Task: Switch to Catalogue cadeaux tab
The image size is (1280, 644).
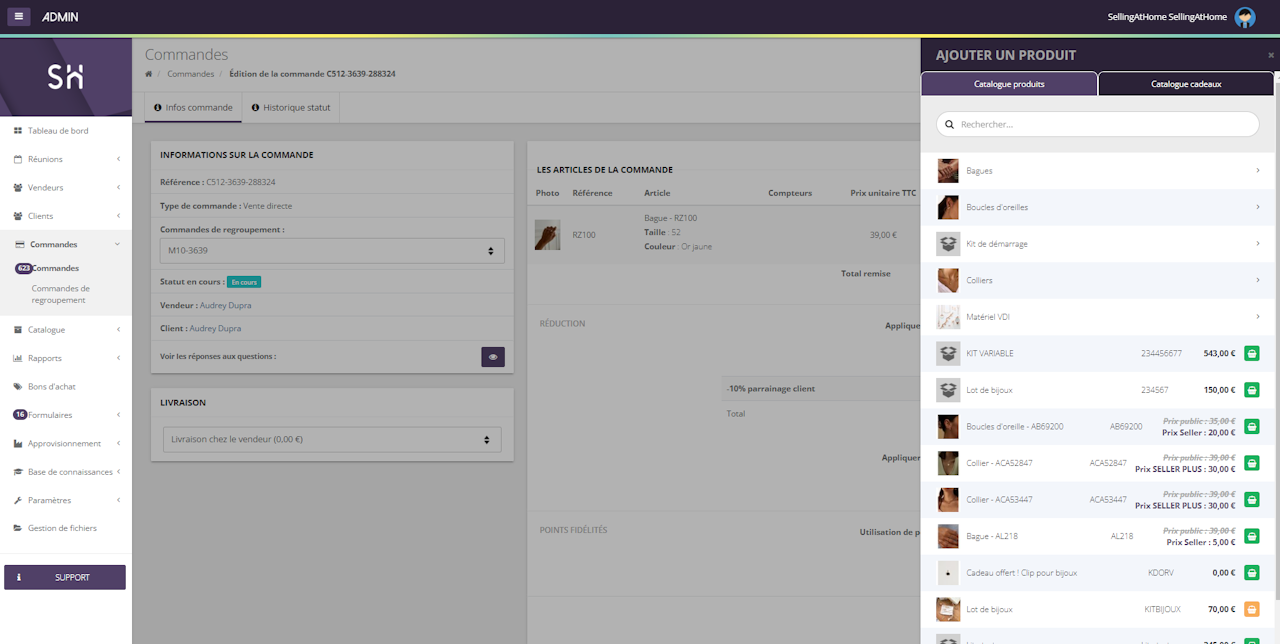Action: click(x=1186, y=84)
